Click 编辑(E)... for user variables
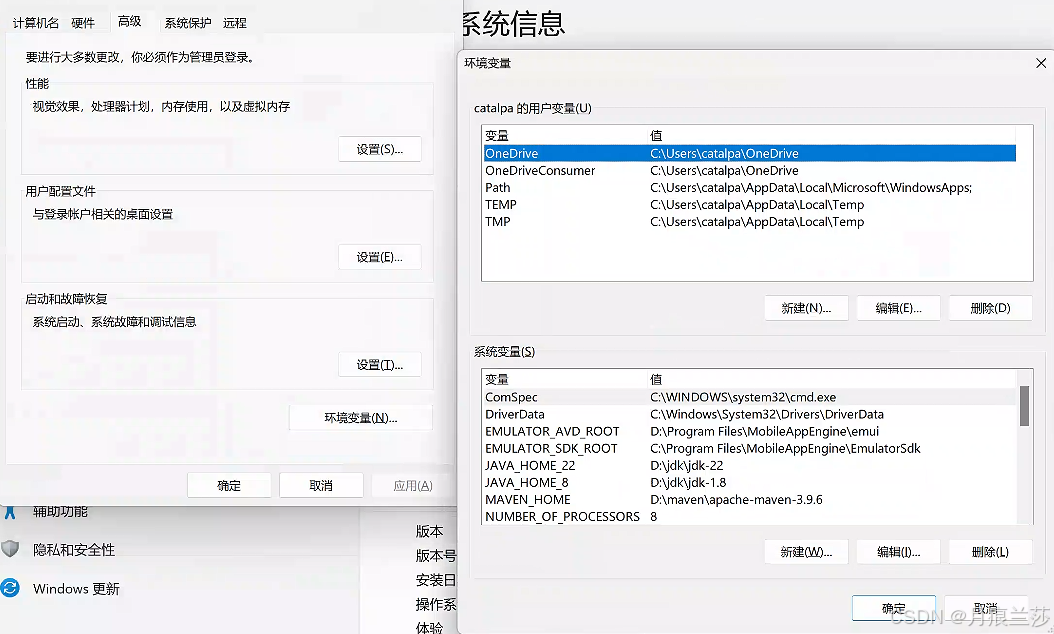This screenshot has width=1054, height=634. pyautogui.click(x=898, y=308)
